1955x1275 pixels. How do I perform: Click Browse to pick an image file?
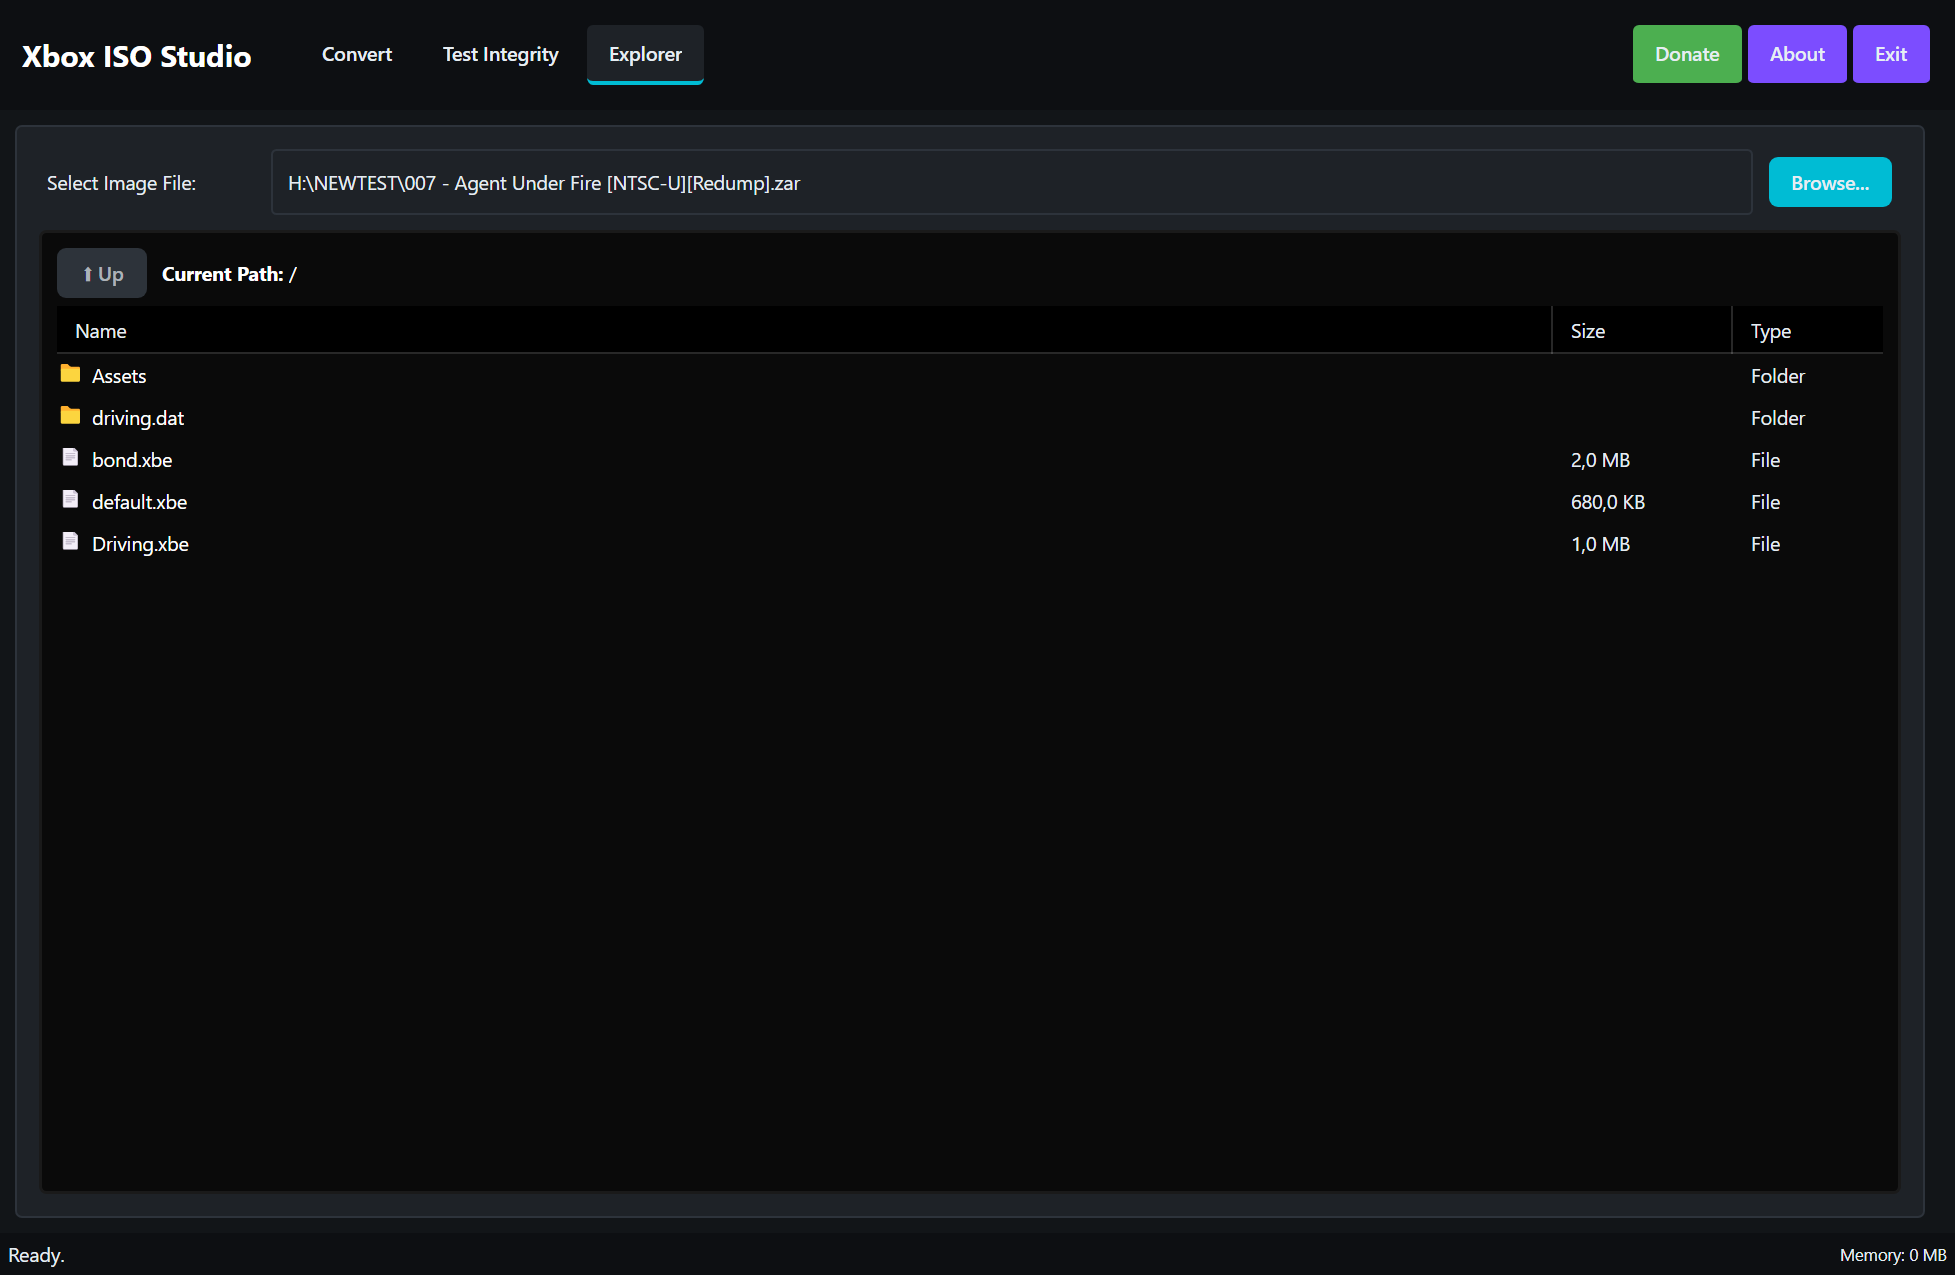(x=1830, y=182)
